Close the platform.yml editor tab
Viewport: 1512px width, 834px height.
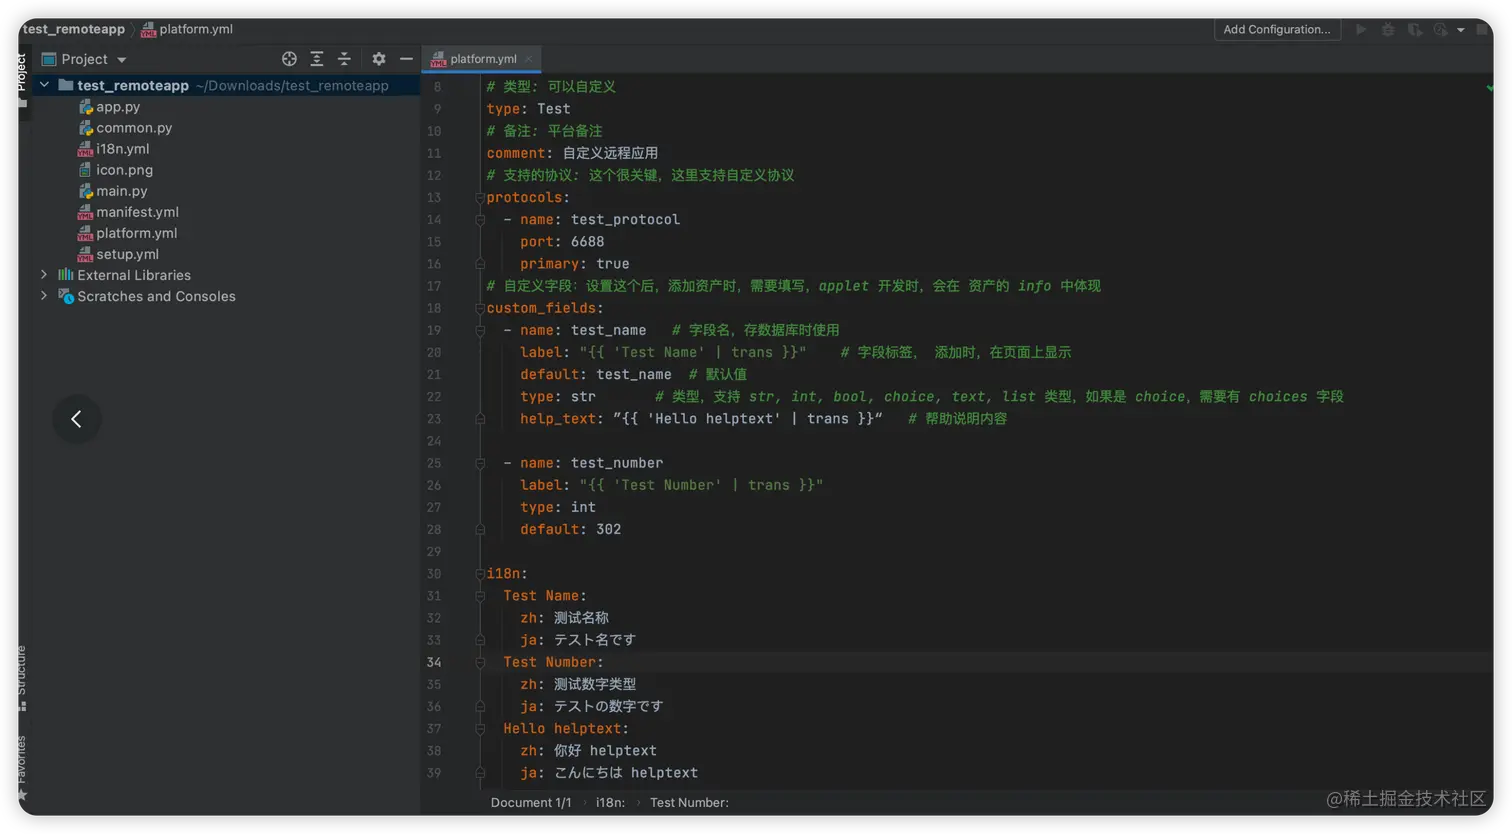pyautogui.click(x=528, y=59)
